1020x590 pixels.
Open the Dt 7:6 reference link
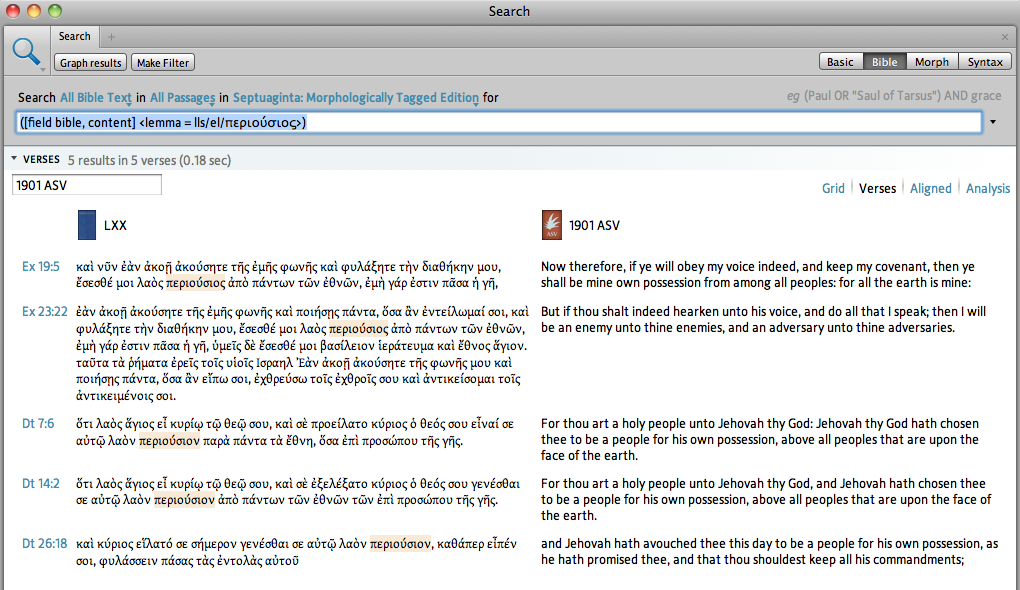38,423
